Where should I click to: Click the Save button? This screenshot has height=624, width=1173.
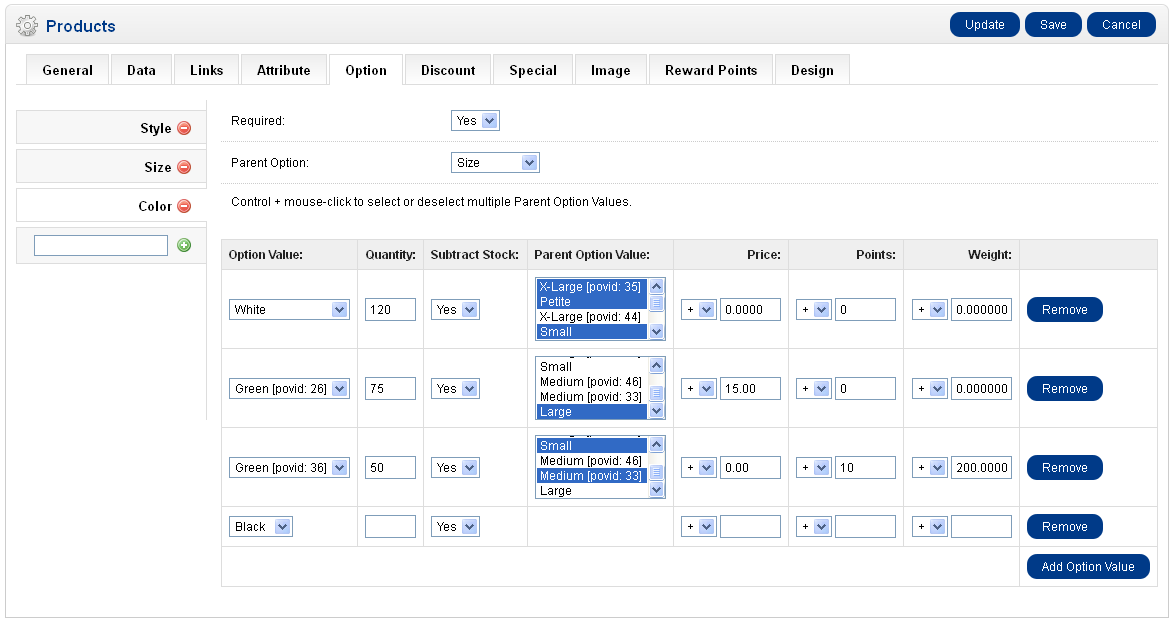pyautogui.click(x=1053, y=25)
